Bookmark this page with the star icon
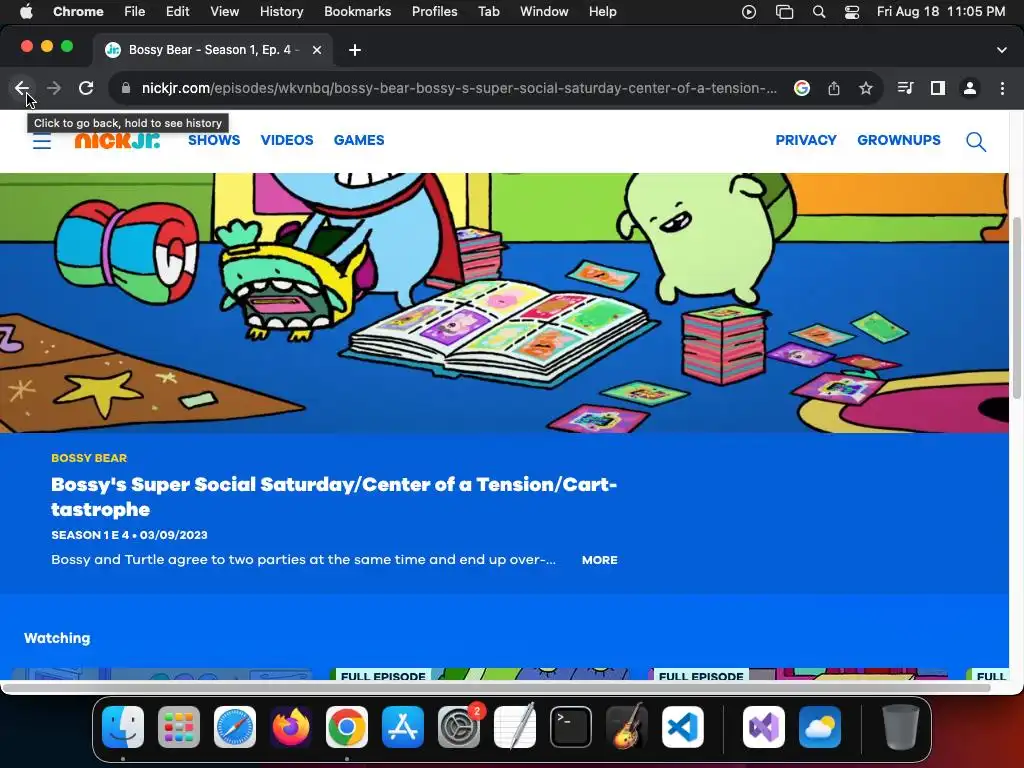Screen dimensions: 1024x768 (x=866, y=88)
